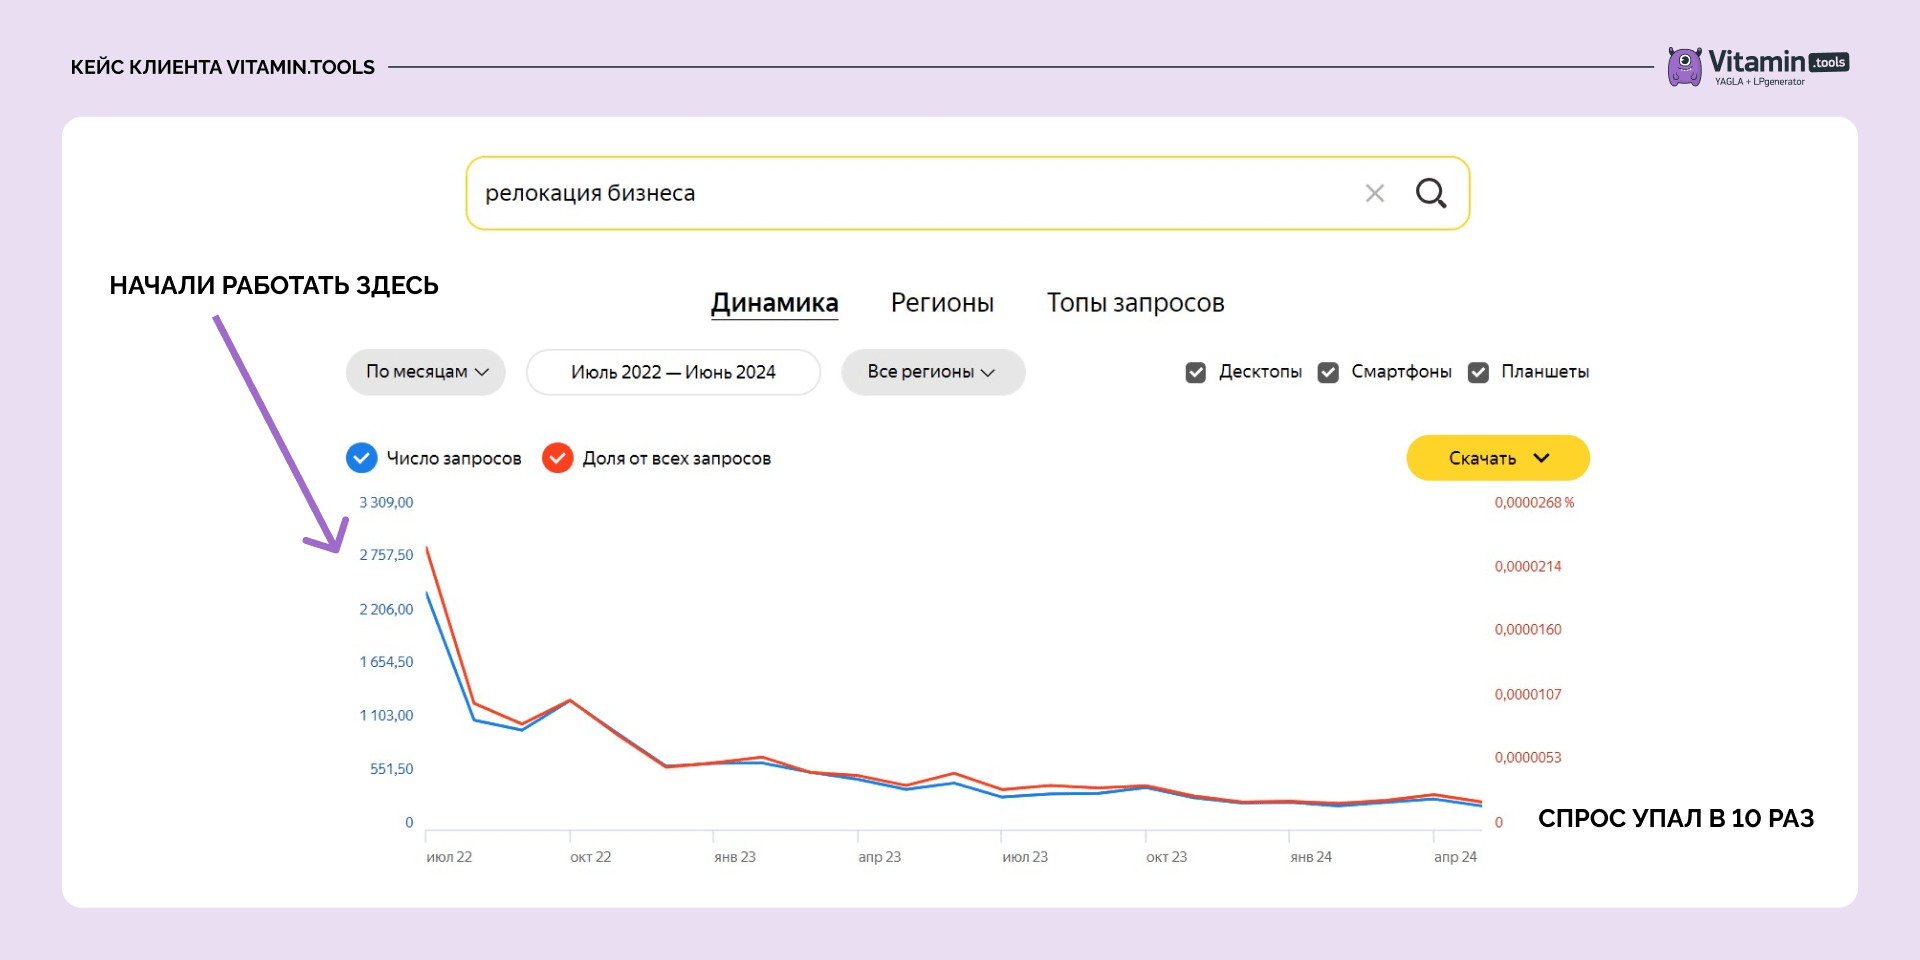The image size is (1920, 960).
Task: Disable the Планшеты checkbox
Action: [x=1478, y=372]
